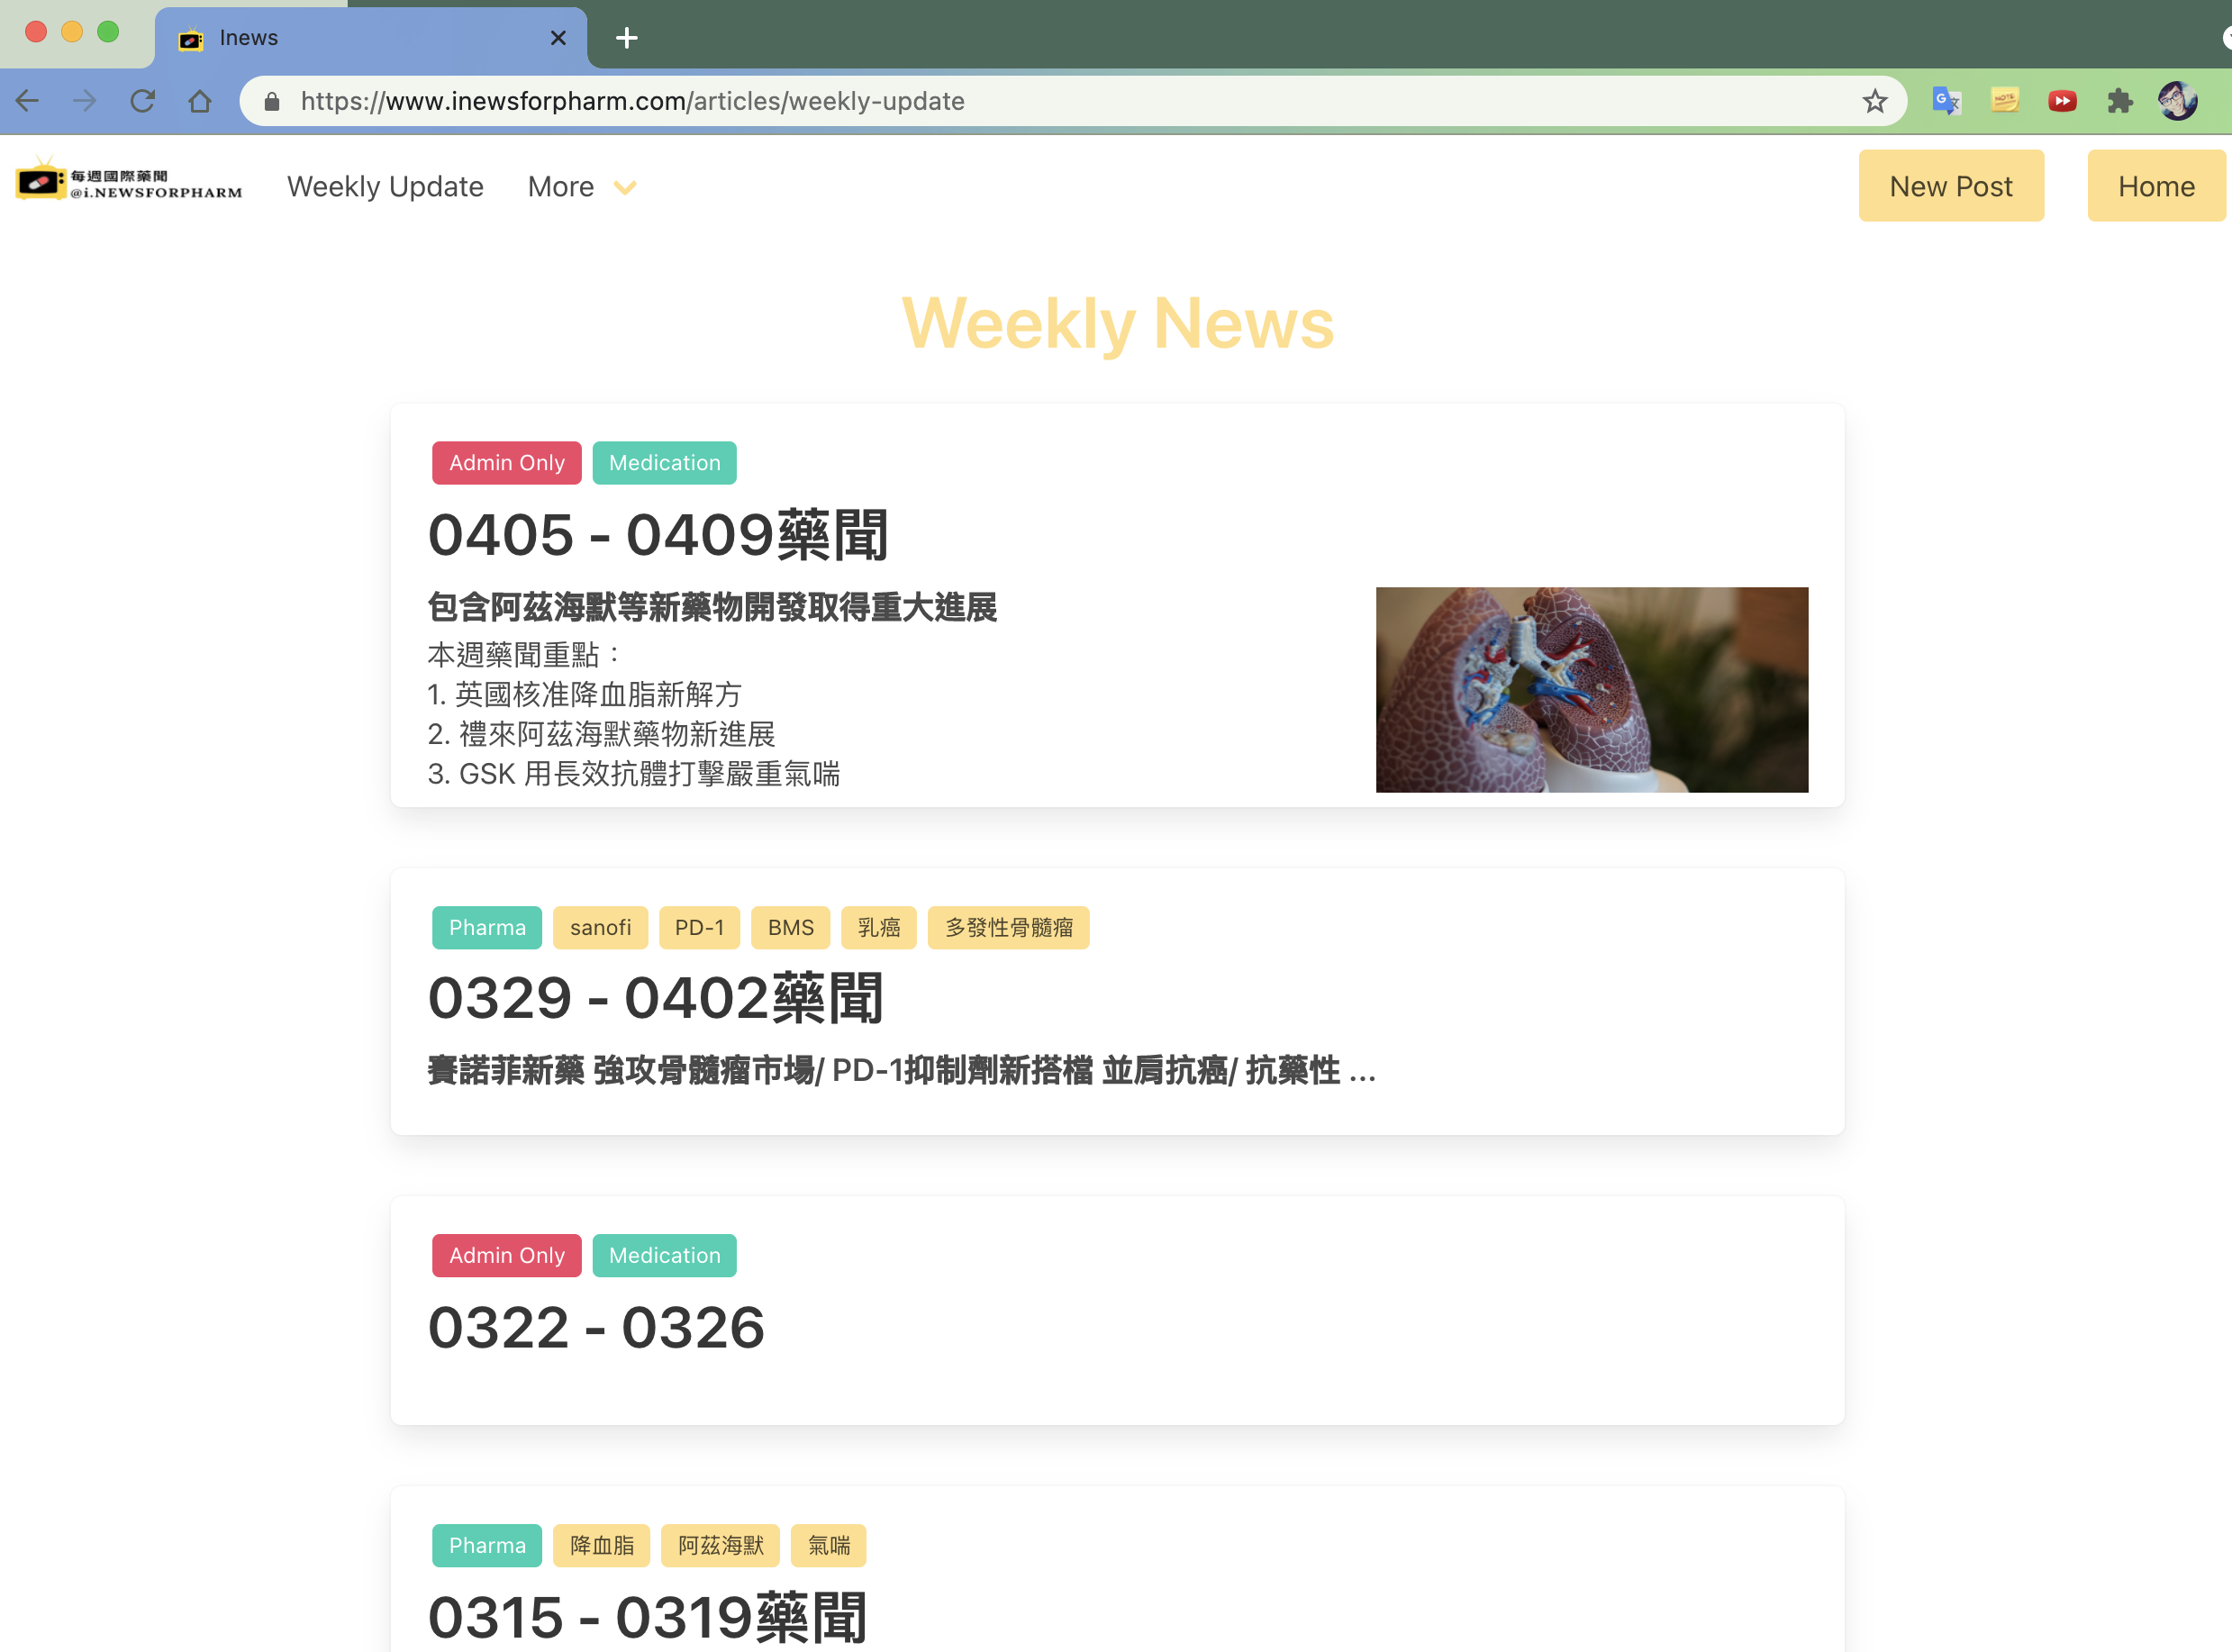Select the sanofi tag
The image size is (2232, 1652).
(x=600, y=928)
